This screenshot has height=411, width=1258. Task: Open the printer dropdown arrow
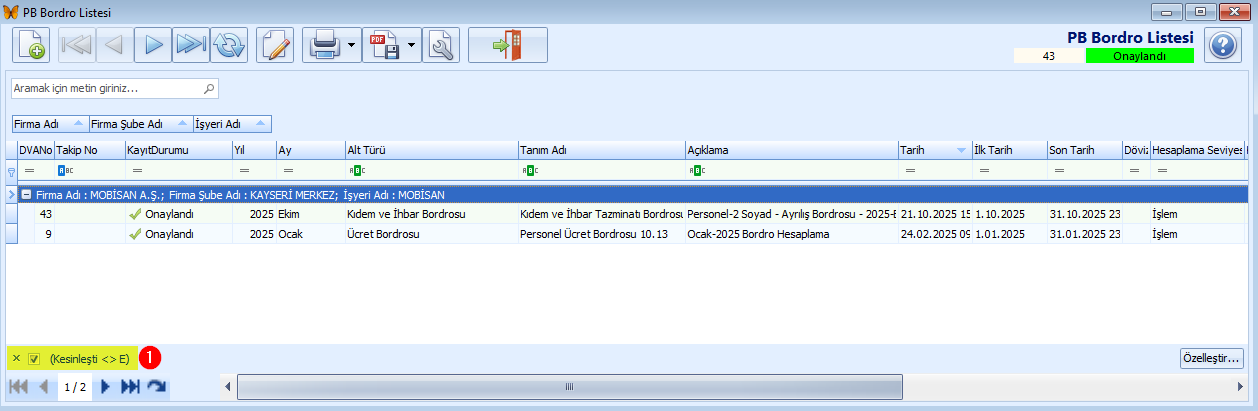[352, 46]
